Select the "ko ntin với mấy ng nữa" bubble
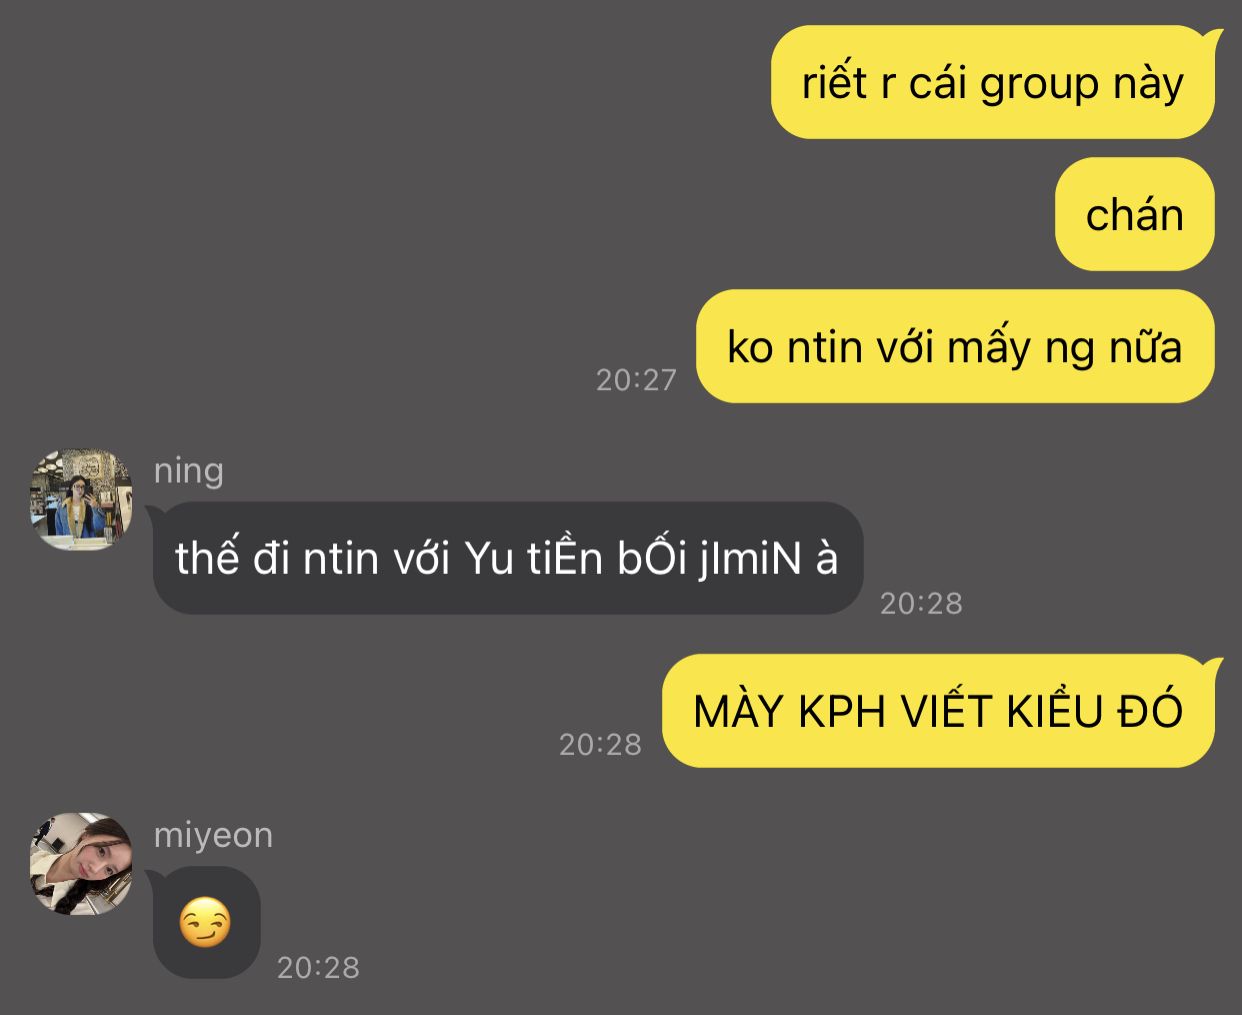This screenshot has height=1015, width=1242. pyautogui.click(x=955, y=346)
